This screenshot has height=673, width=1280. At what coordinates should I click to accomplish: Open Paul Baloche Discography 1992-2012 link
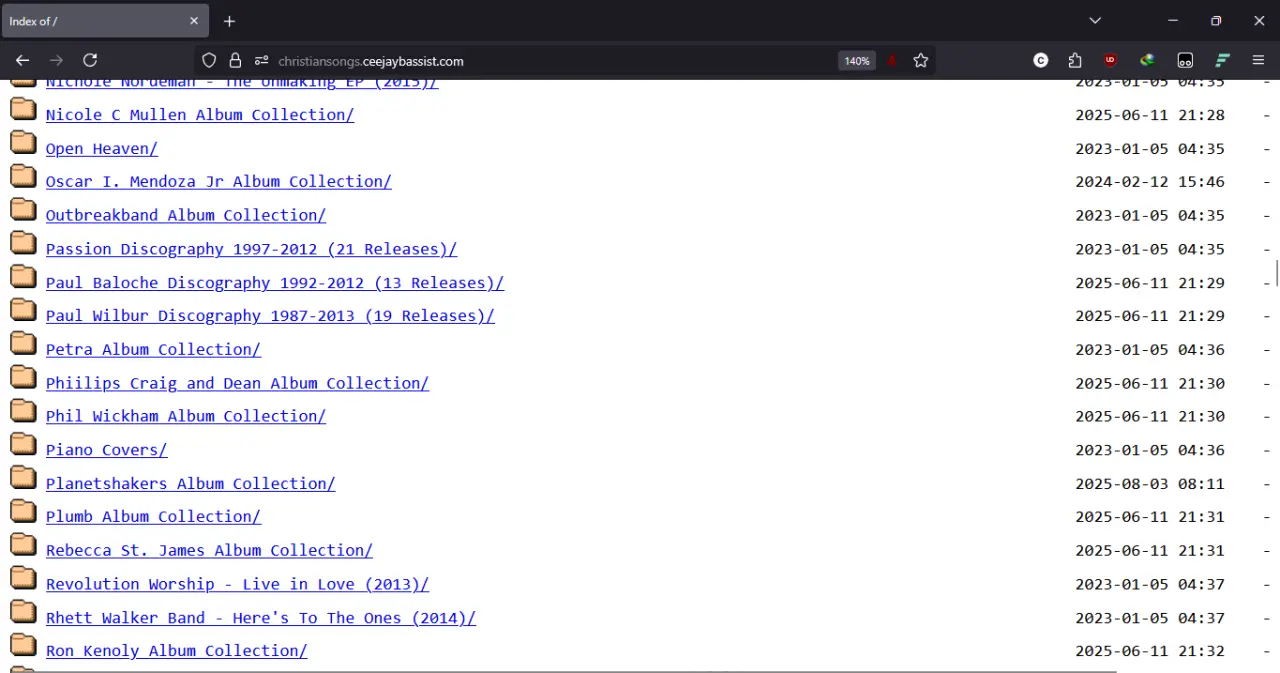(x=275, y=283)
